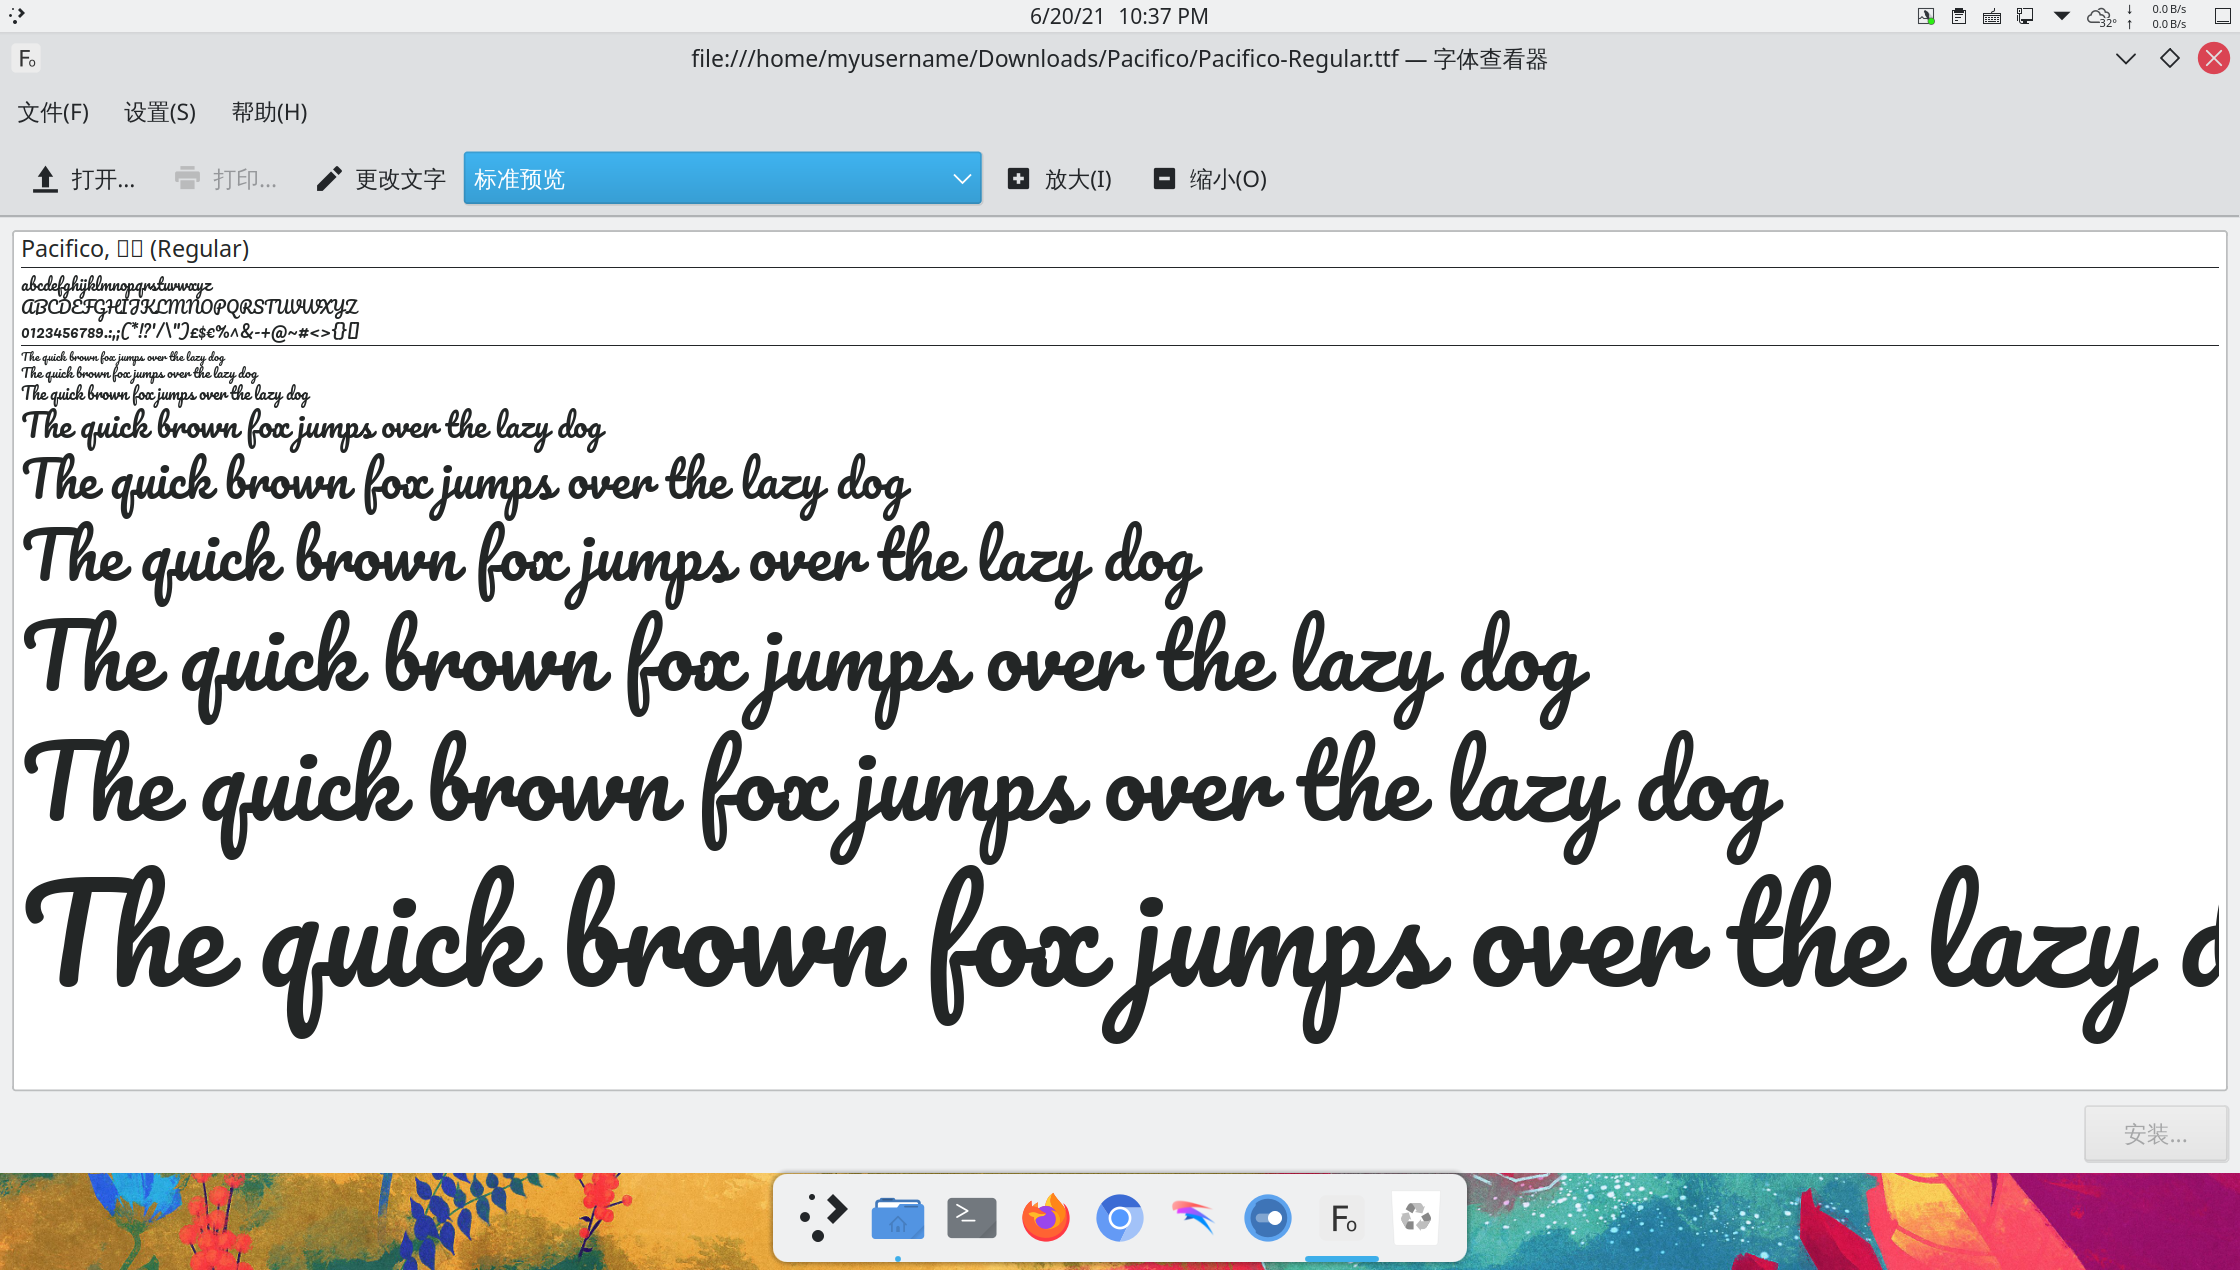Open the 文件(F) menu
Viewport: 2240px width, 1270px height.
pyautogui.click(x=53, y=112)
